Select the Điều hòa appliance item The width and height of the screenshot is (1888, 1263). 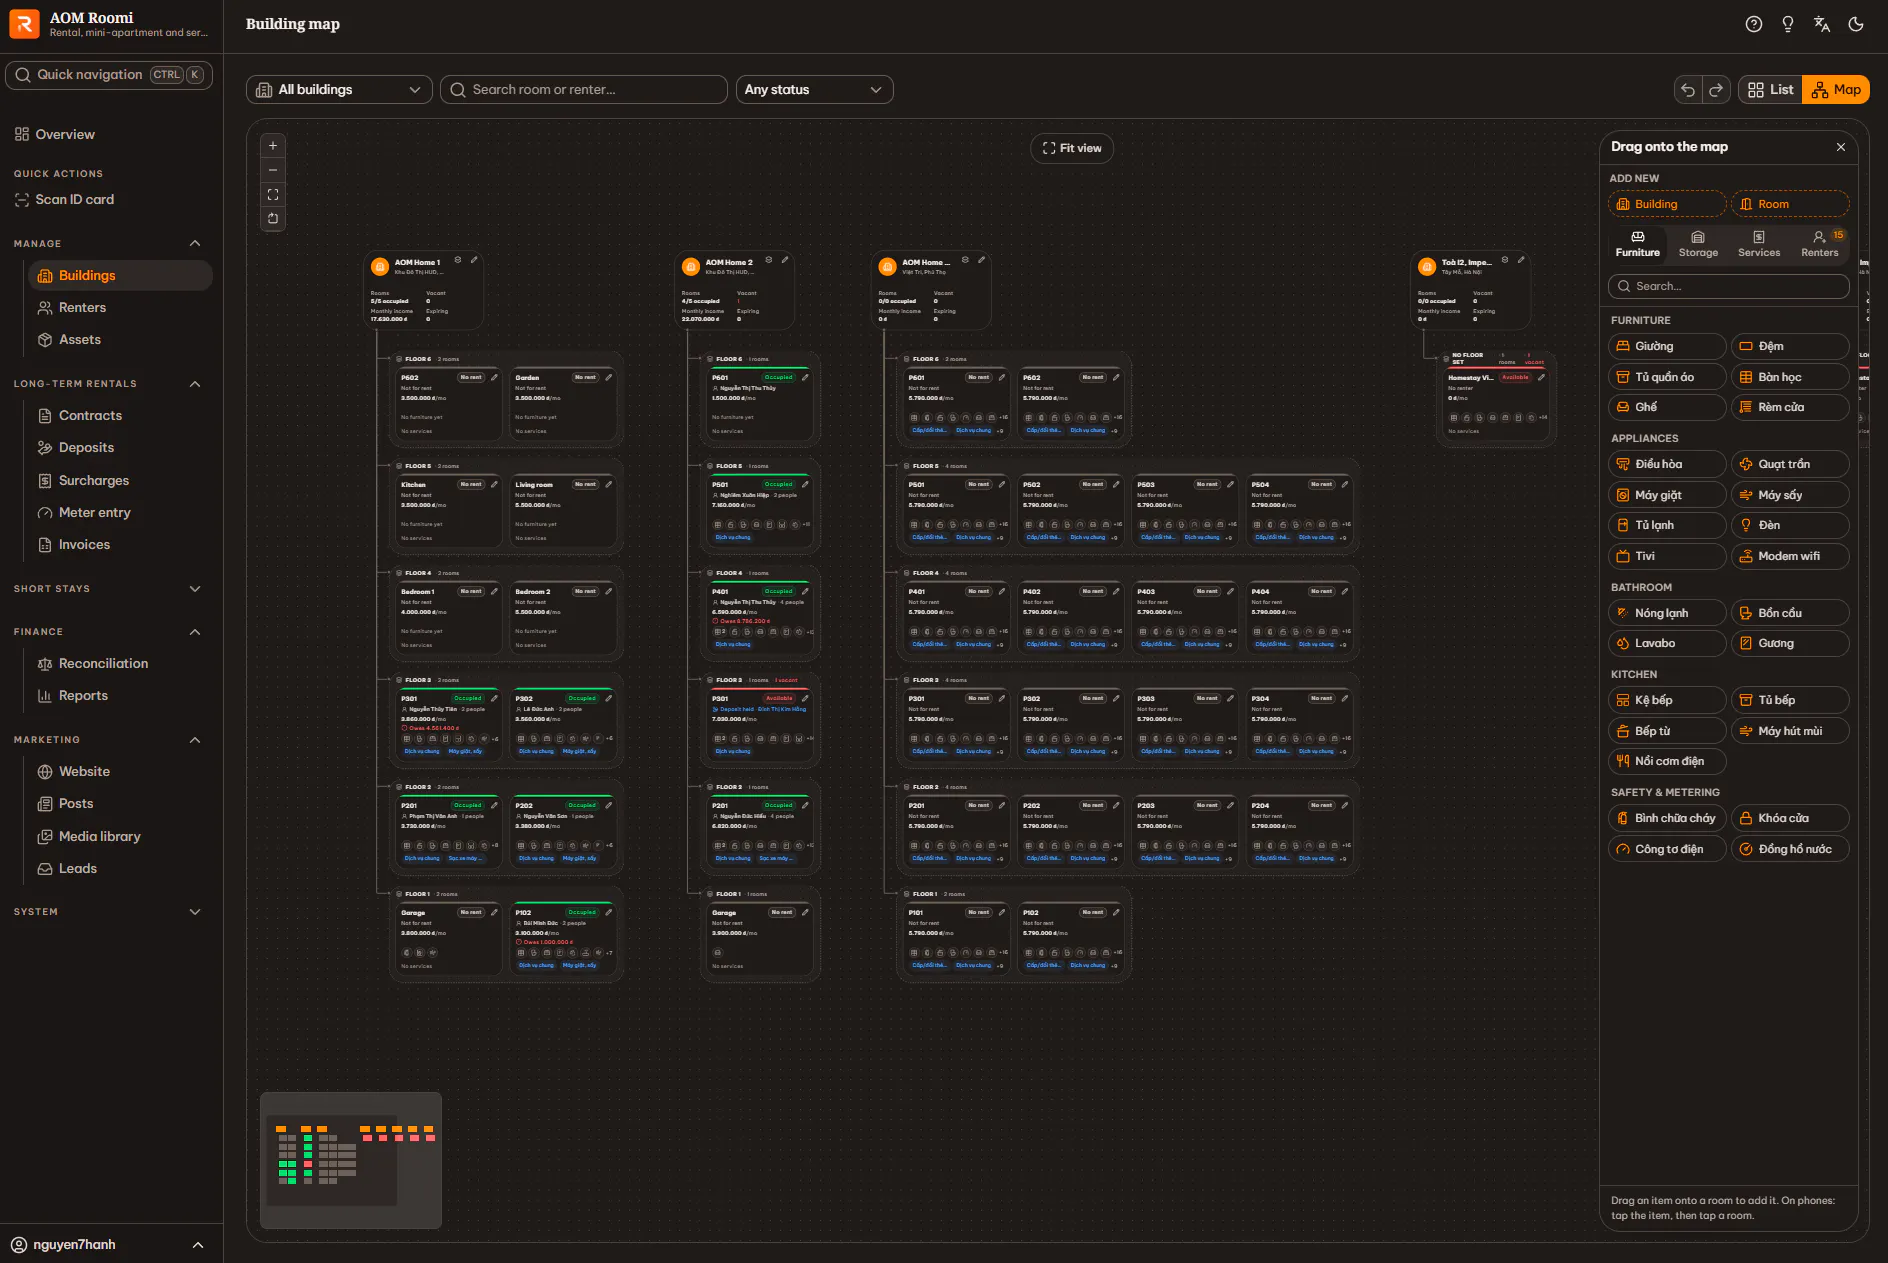click(x=1667, y=464)
